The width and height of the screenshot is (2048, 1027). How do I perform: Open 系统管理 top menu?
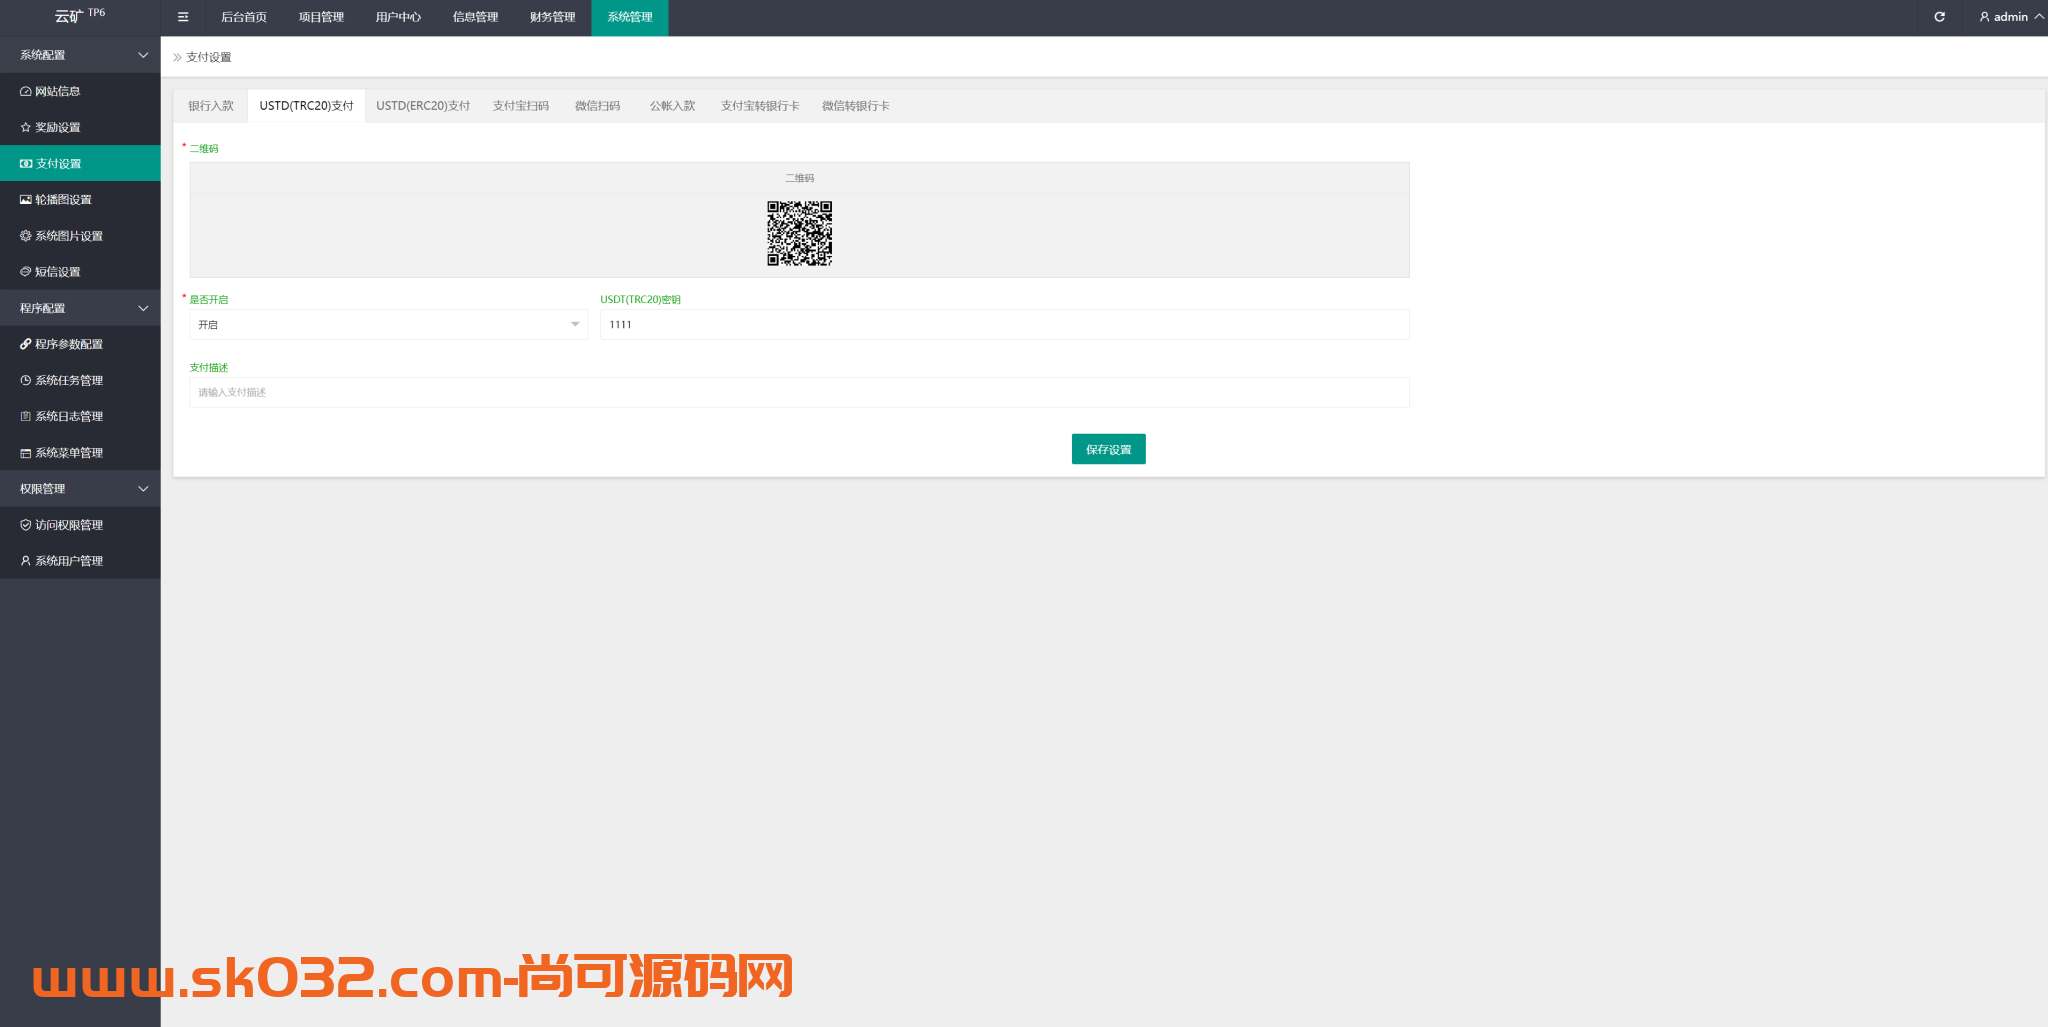630,17
